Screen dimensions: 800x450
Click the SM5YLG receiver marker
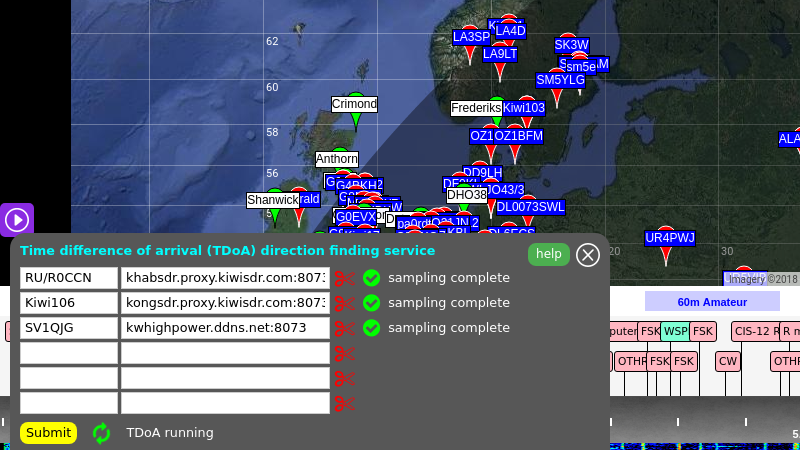560,80
